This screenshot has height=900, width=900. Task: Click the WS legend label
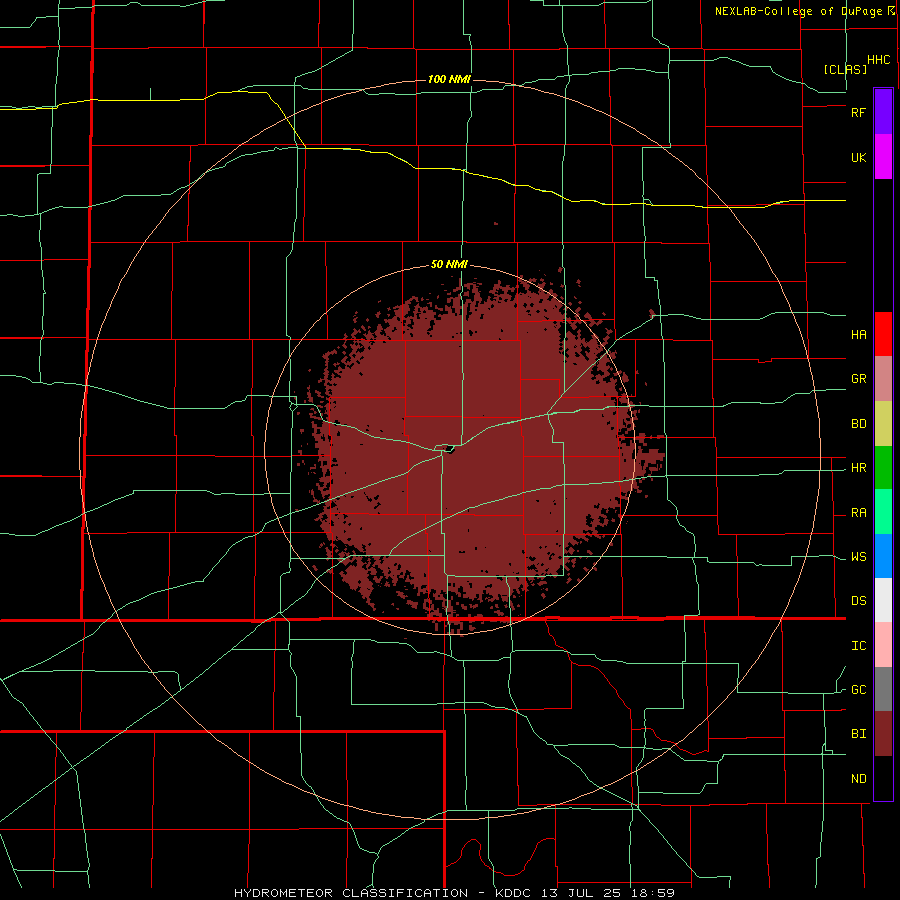[858, 557]
